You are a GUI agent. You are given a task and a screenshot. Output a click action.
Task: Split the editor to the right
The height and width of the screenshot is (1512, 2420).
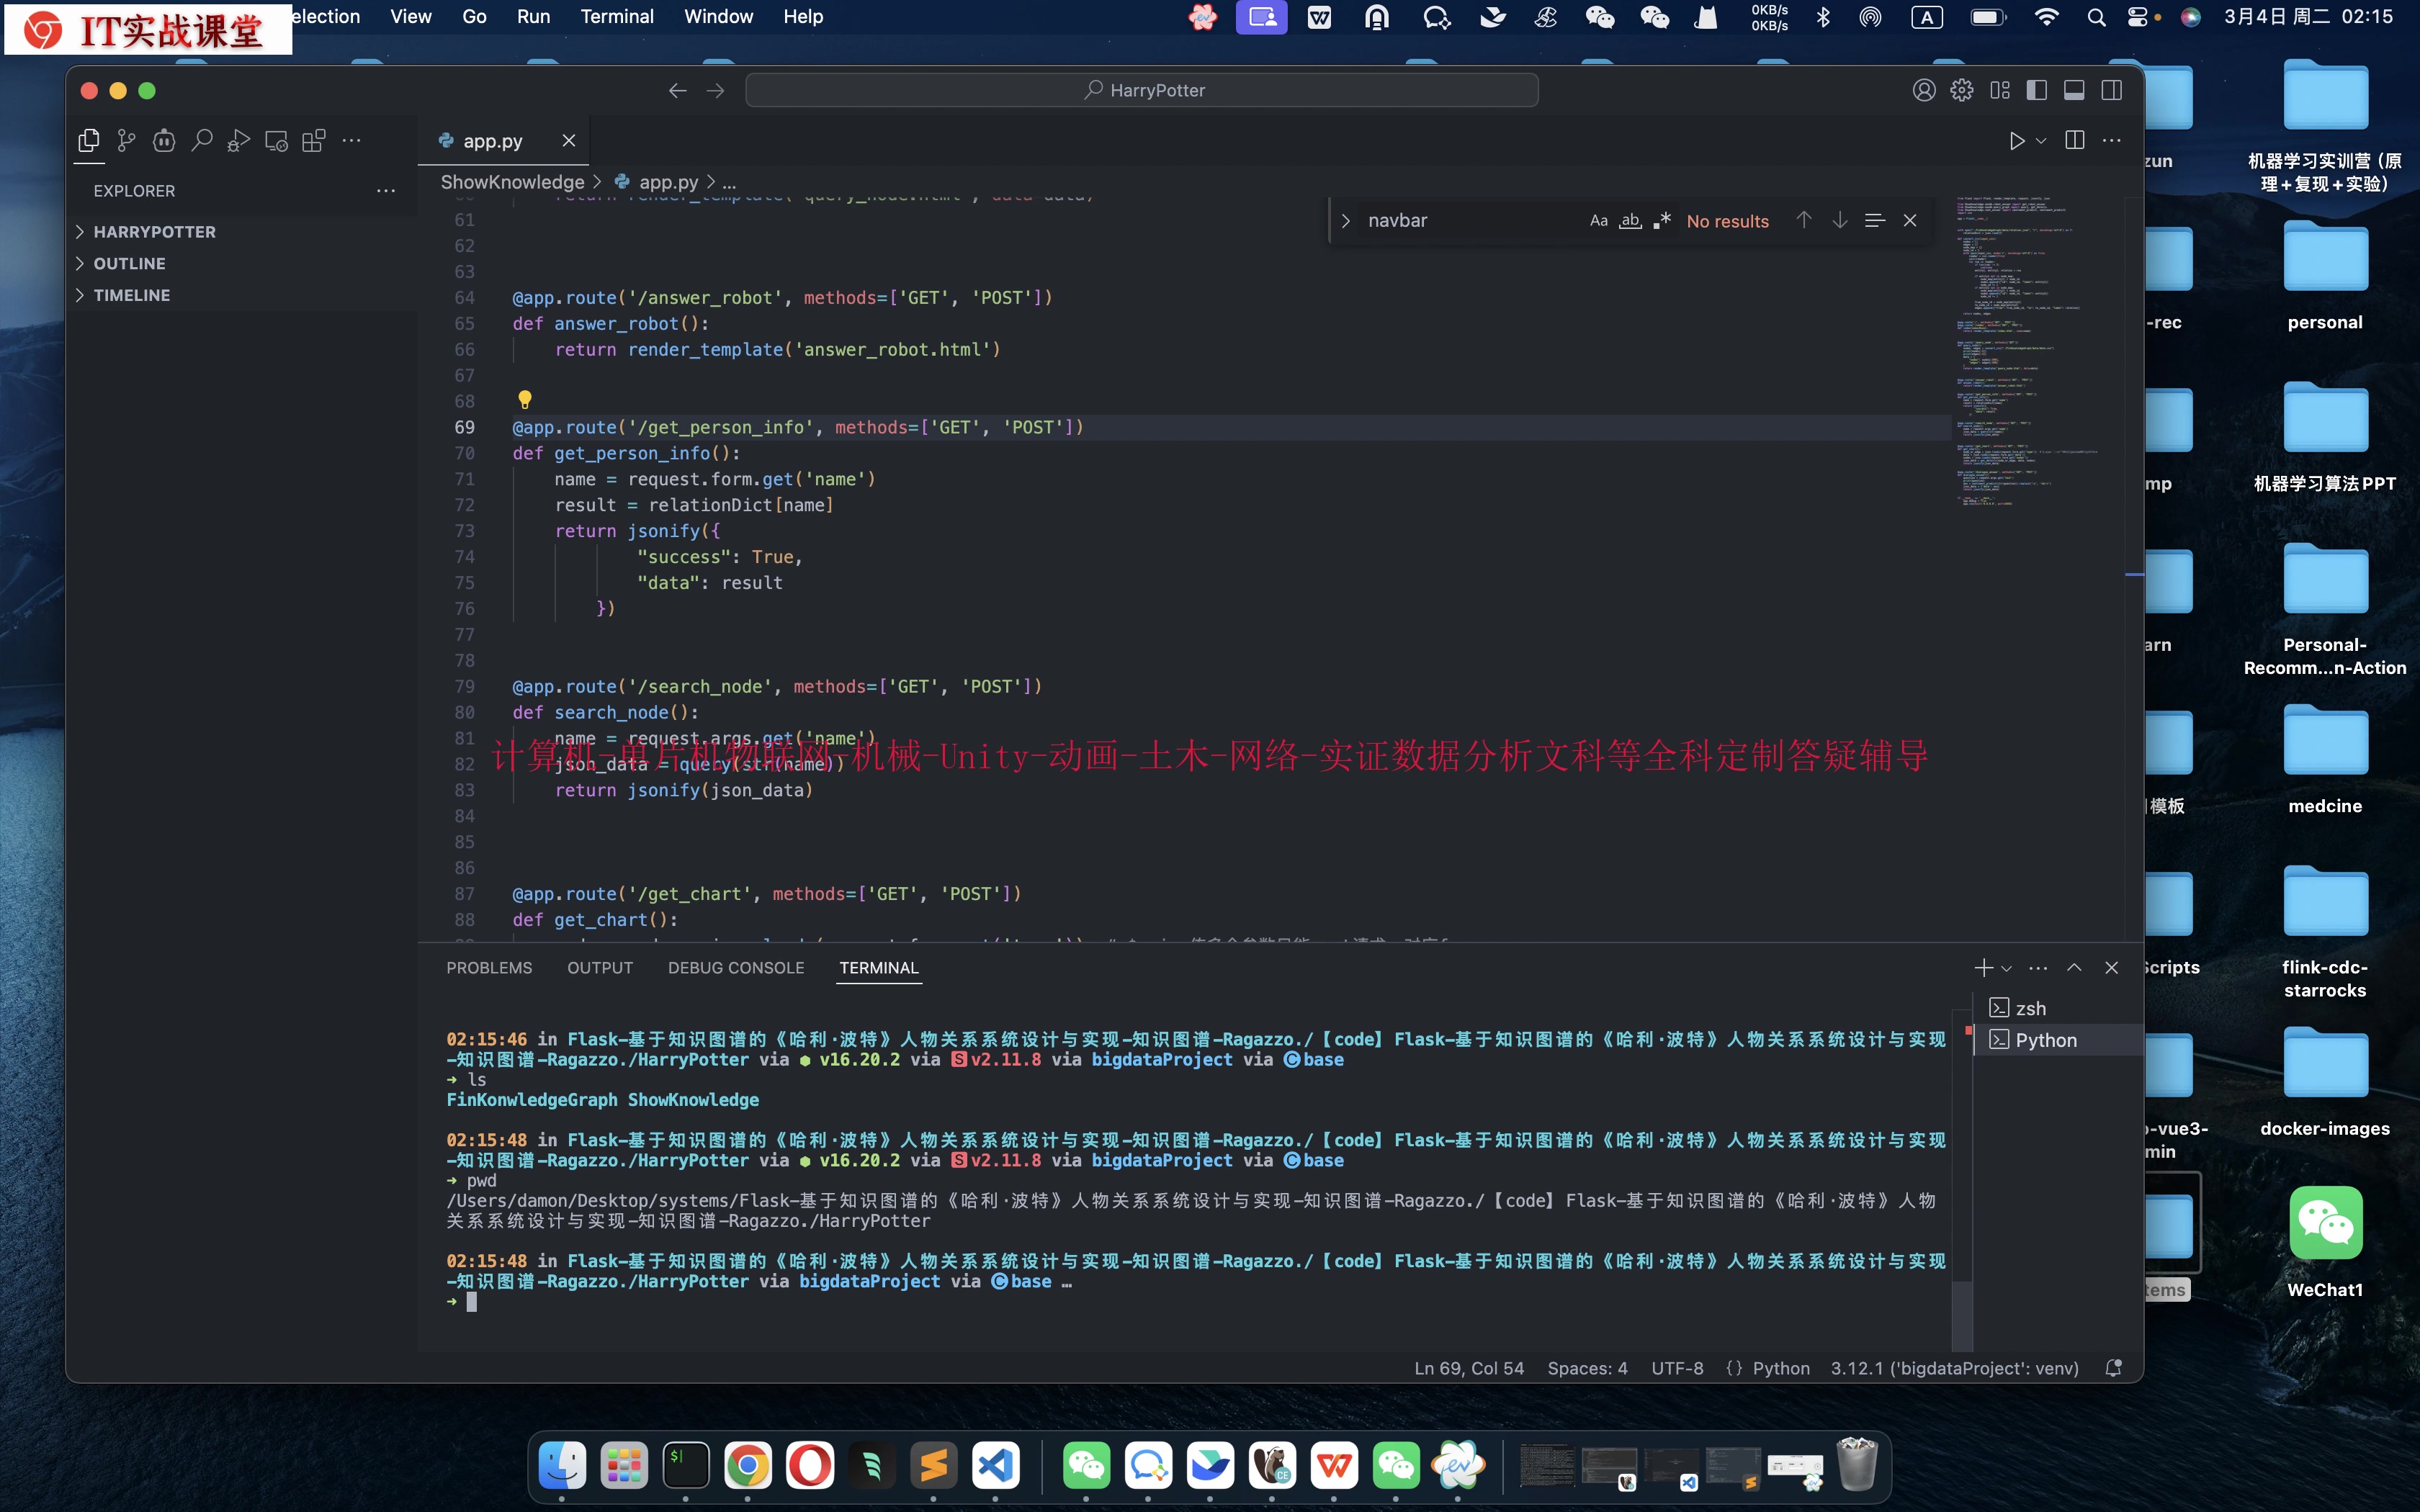[2075, 141]
